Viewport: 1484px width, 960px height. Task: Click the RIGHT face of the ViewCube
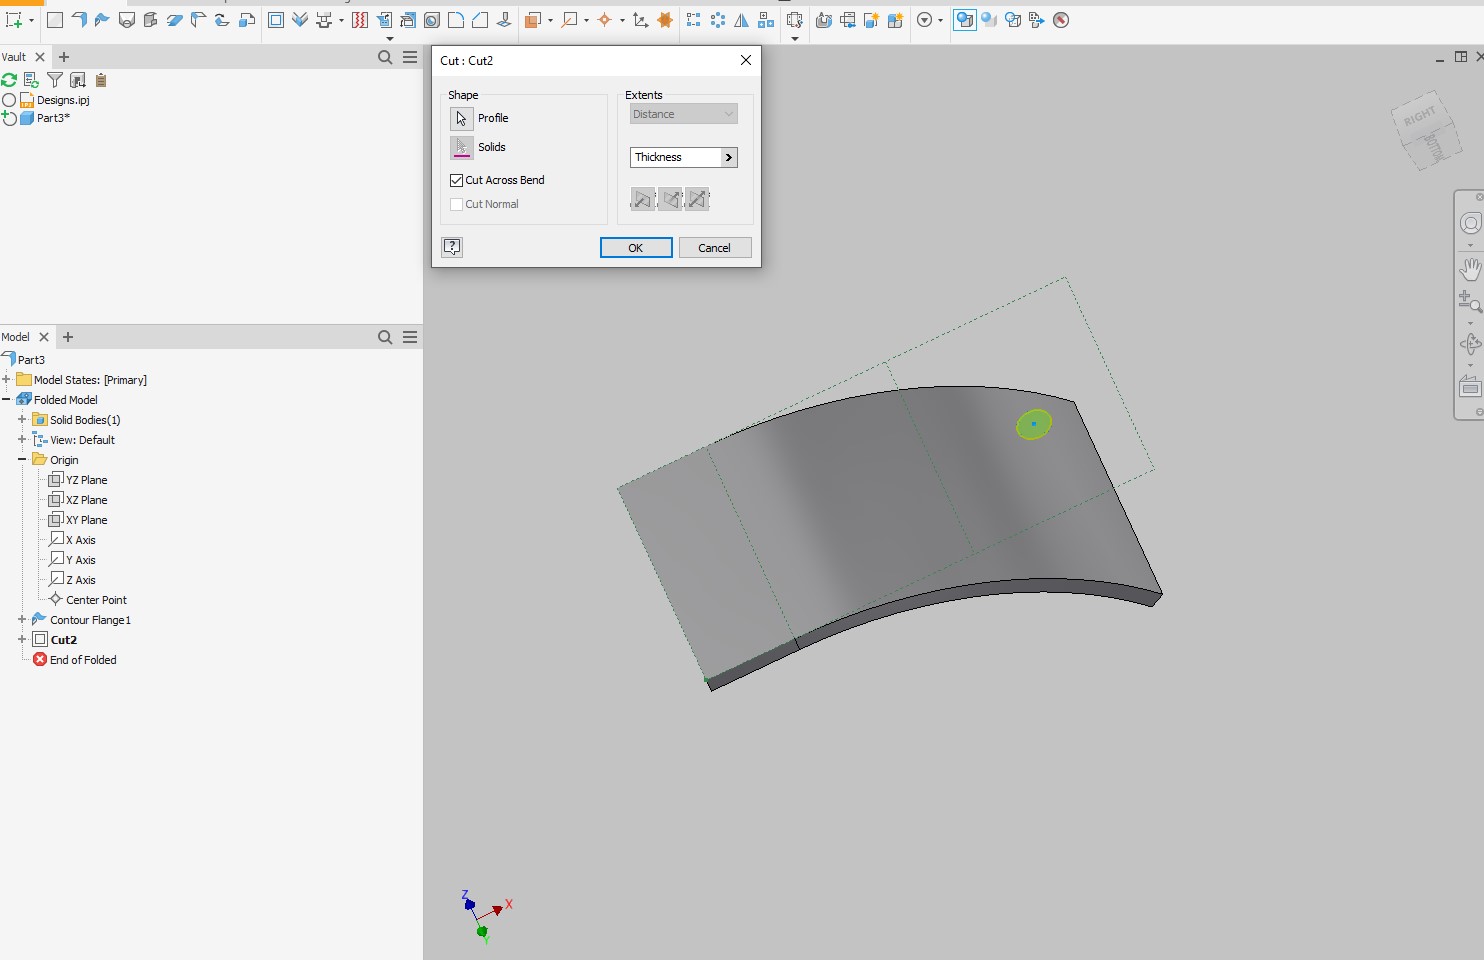tap(1419, 116)
